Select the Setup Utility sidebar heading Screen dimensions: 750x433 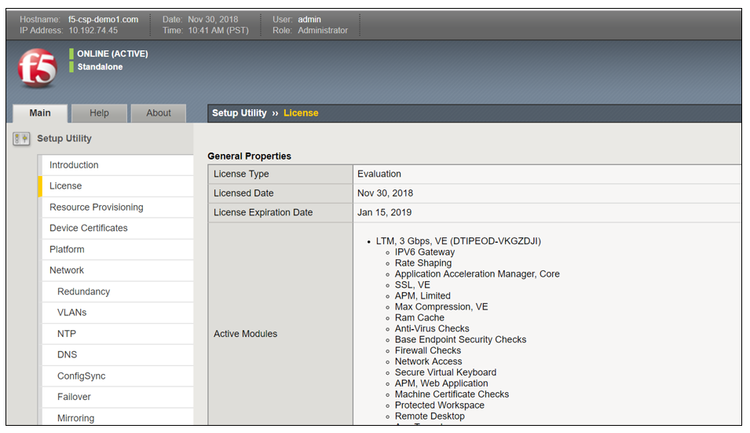tap(64, 138)
